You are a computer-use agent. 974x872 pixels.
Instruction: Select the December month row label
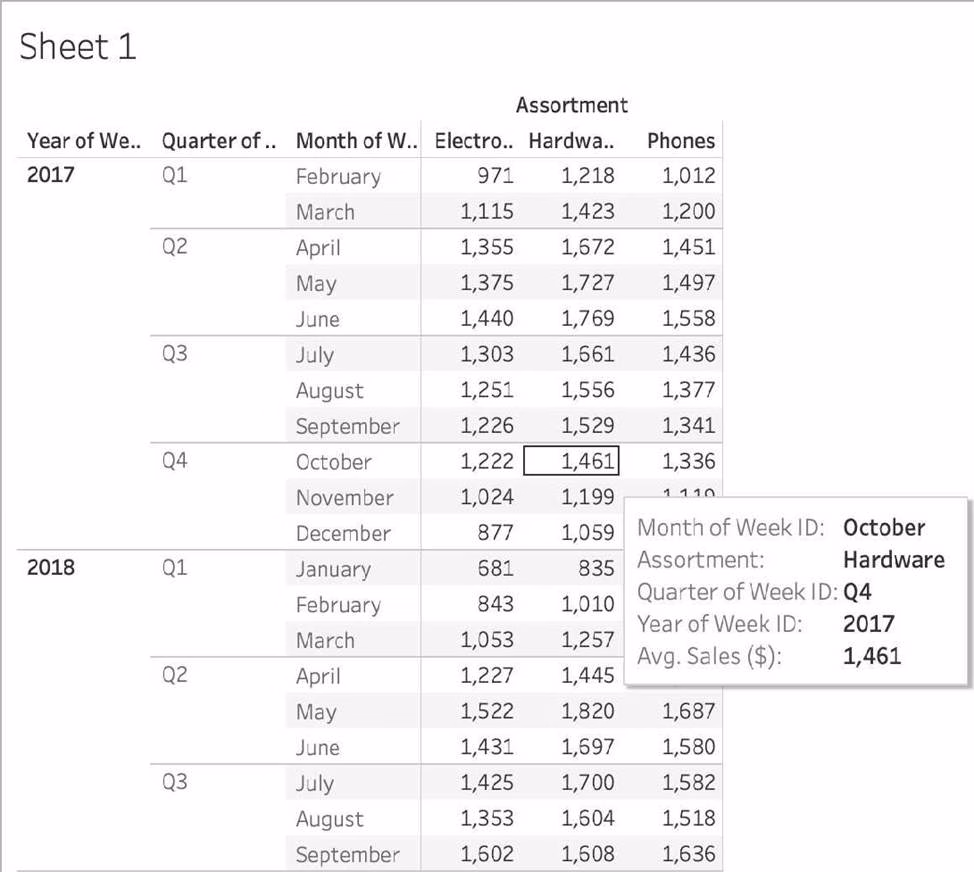343,533
